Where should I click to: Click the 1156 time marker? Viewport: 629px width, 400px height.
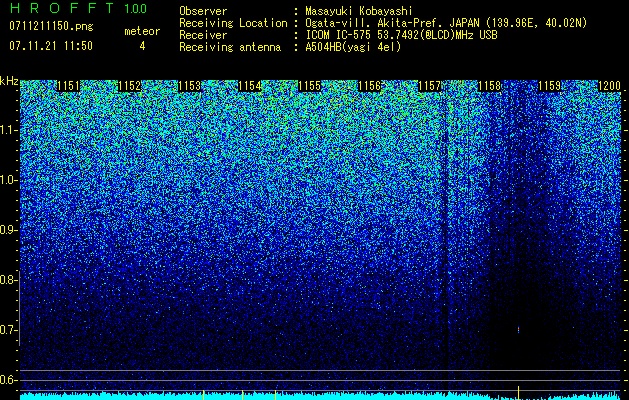pos(369,86)
